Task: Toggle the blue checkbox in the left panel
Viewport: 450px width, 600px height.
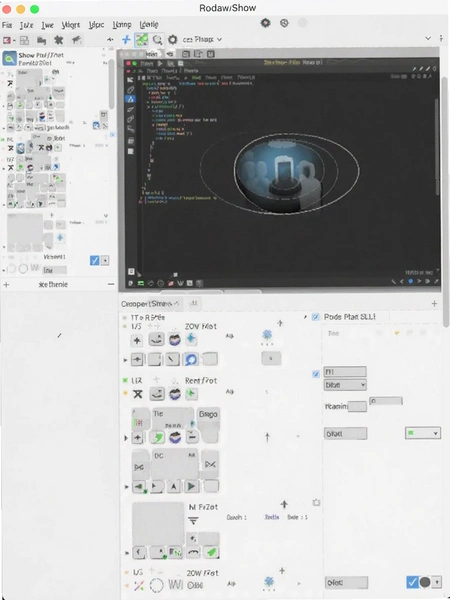Action: coord(95,261)
